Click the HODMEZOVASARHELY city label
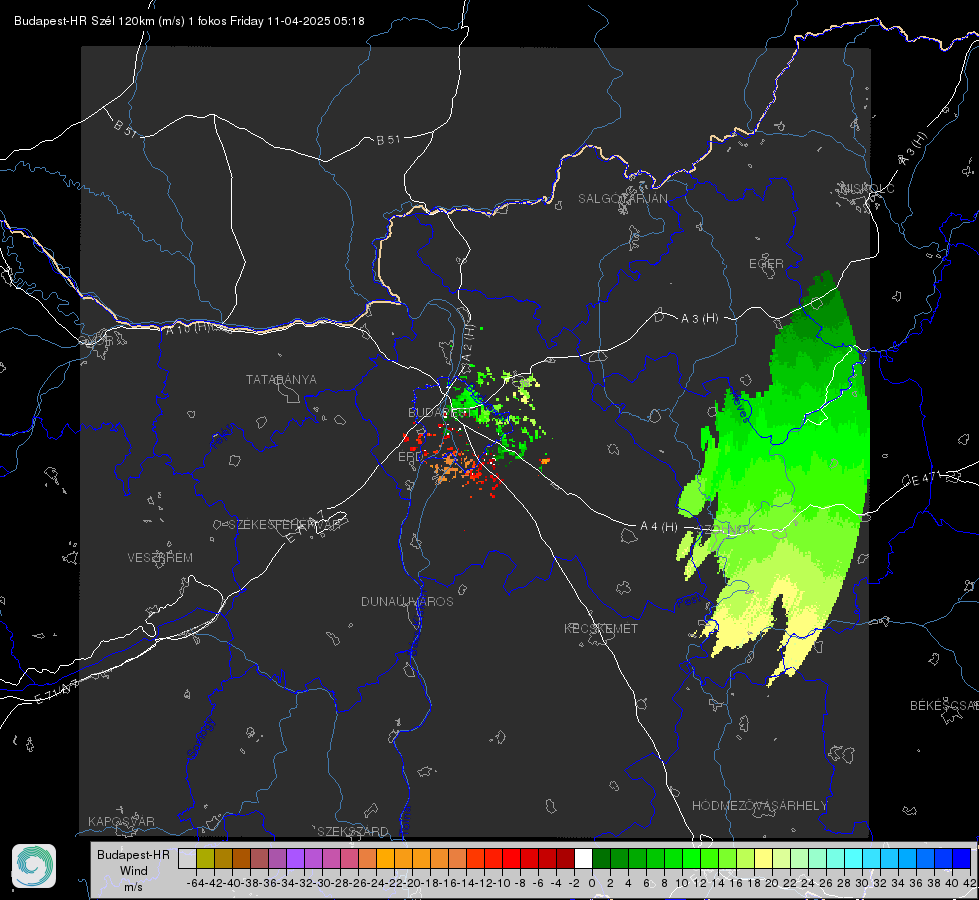The width and height of the screenshot is (979, 900). [759, 806]
